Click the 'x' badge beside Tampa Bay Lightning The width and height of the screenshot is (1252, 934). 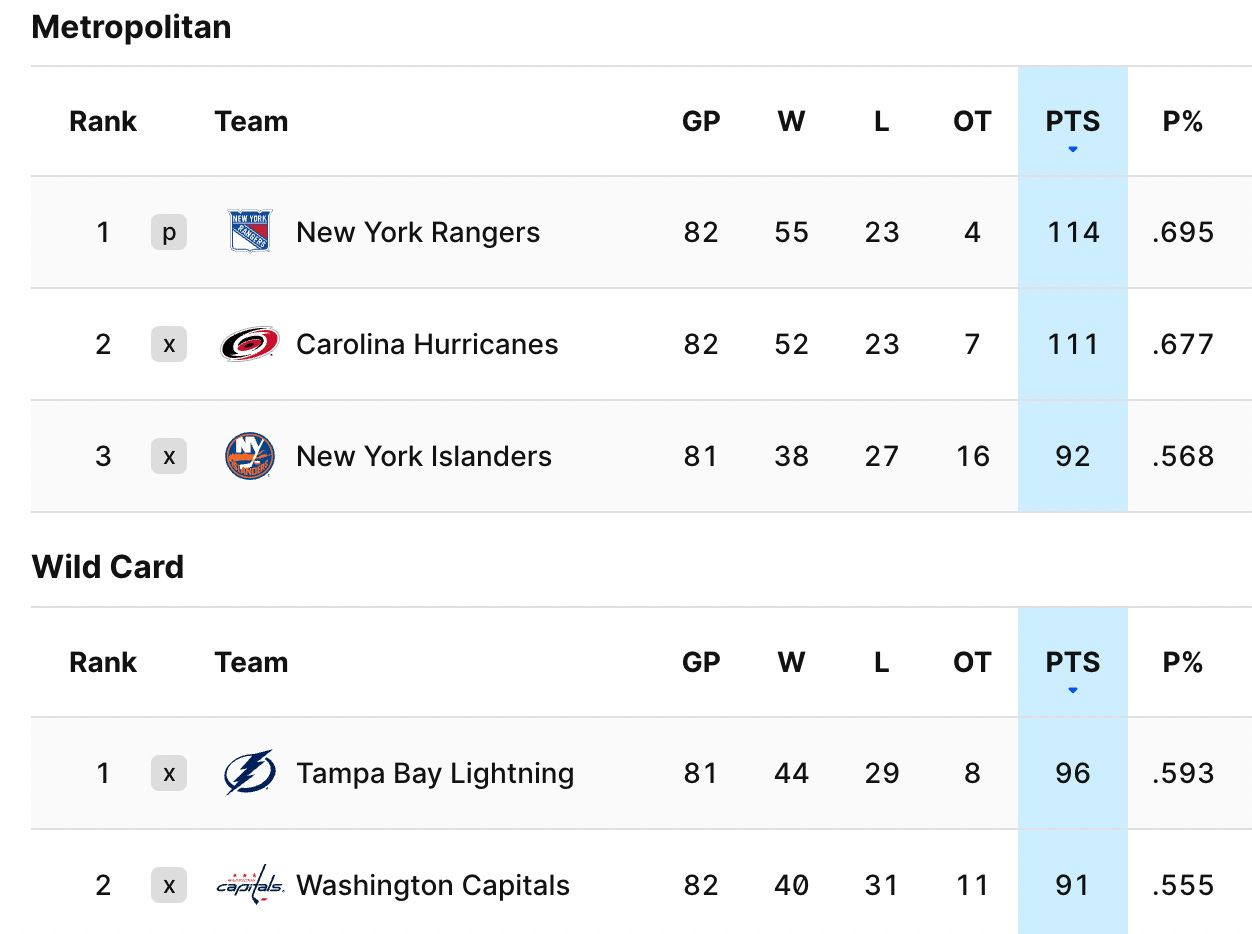coord(169,773)
